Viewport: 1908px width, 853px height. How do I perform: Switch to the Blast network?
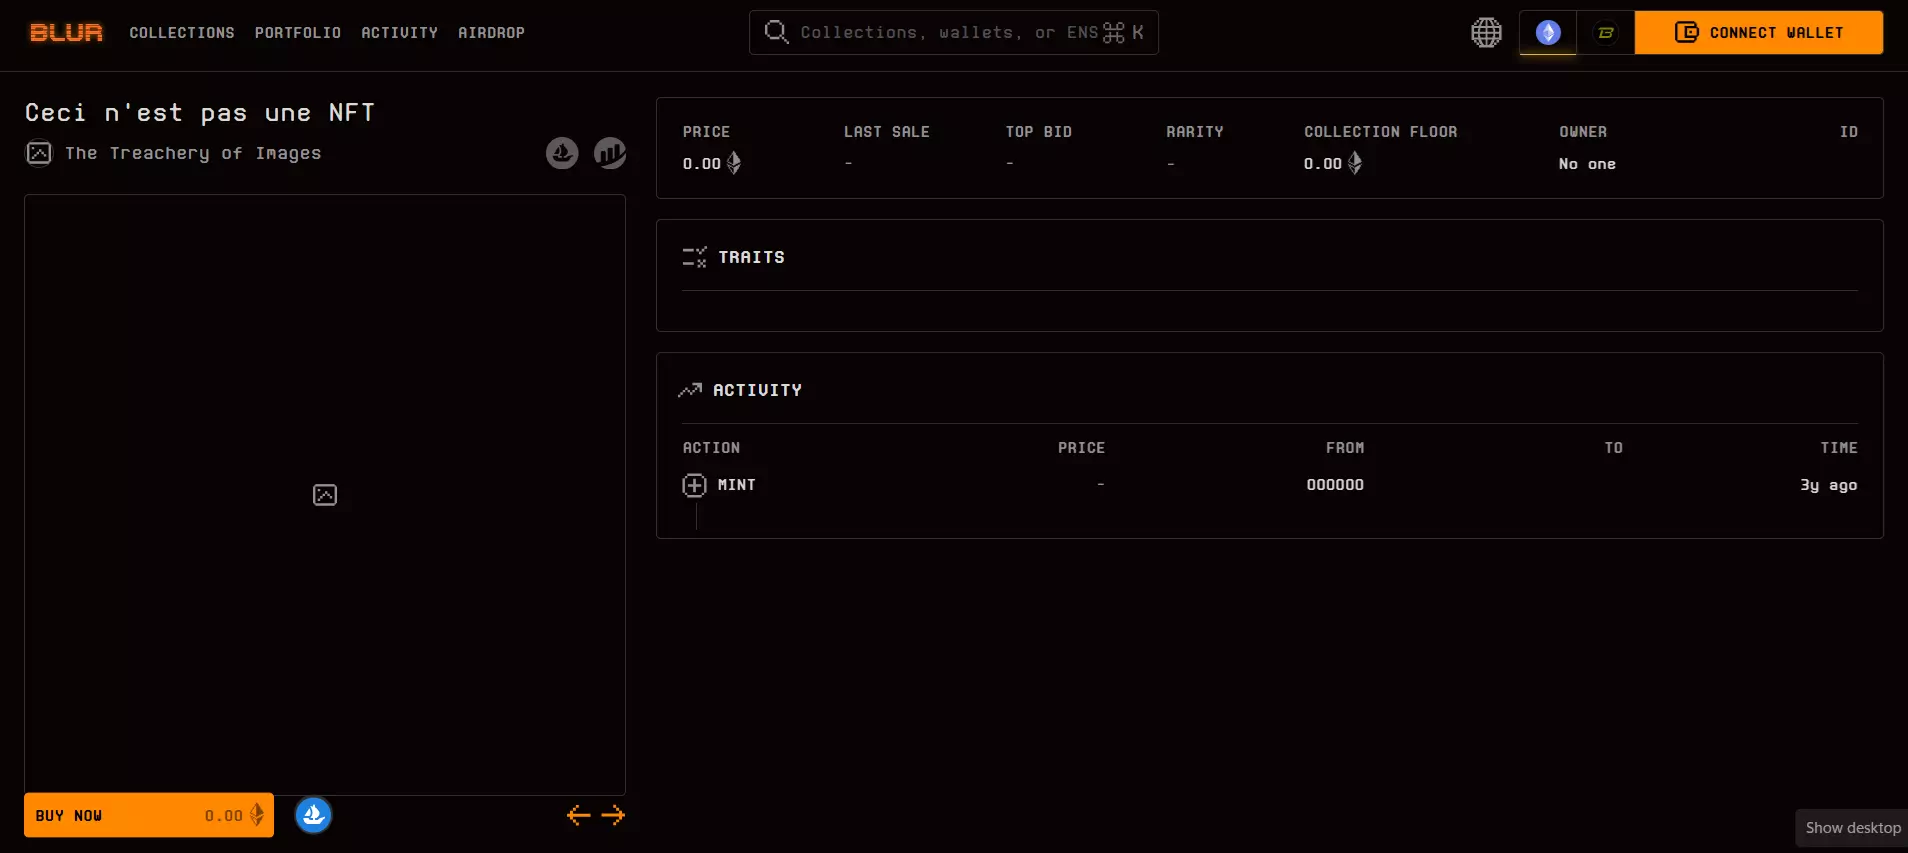click(x=1606, y=33)
